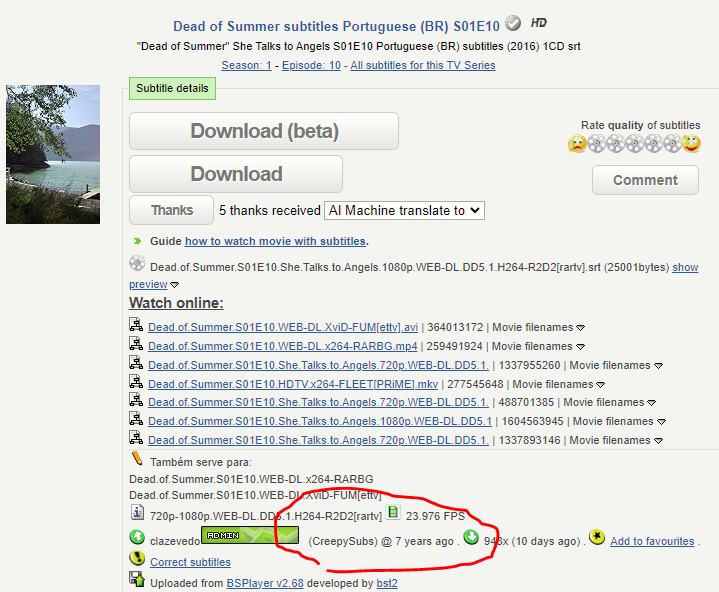
Task: Click the page title 'Dead of Summer subtitles Portuguese (BR) S01E10'
Action: (336, 26)
